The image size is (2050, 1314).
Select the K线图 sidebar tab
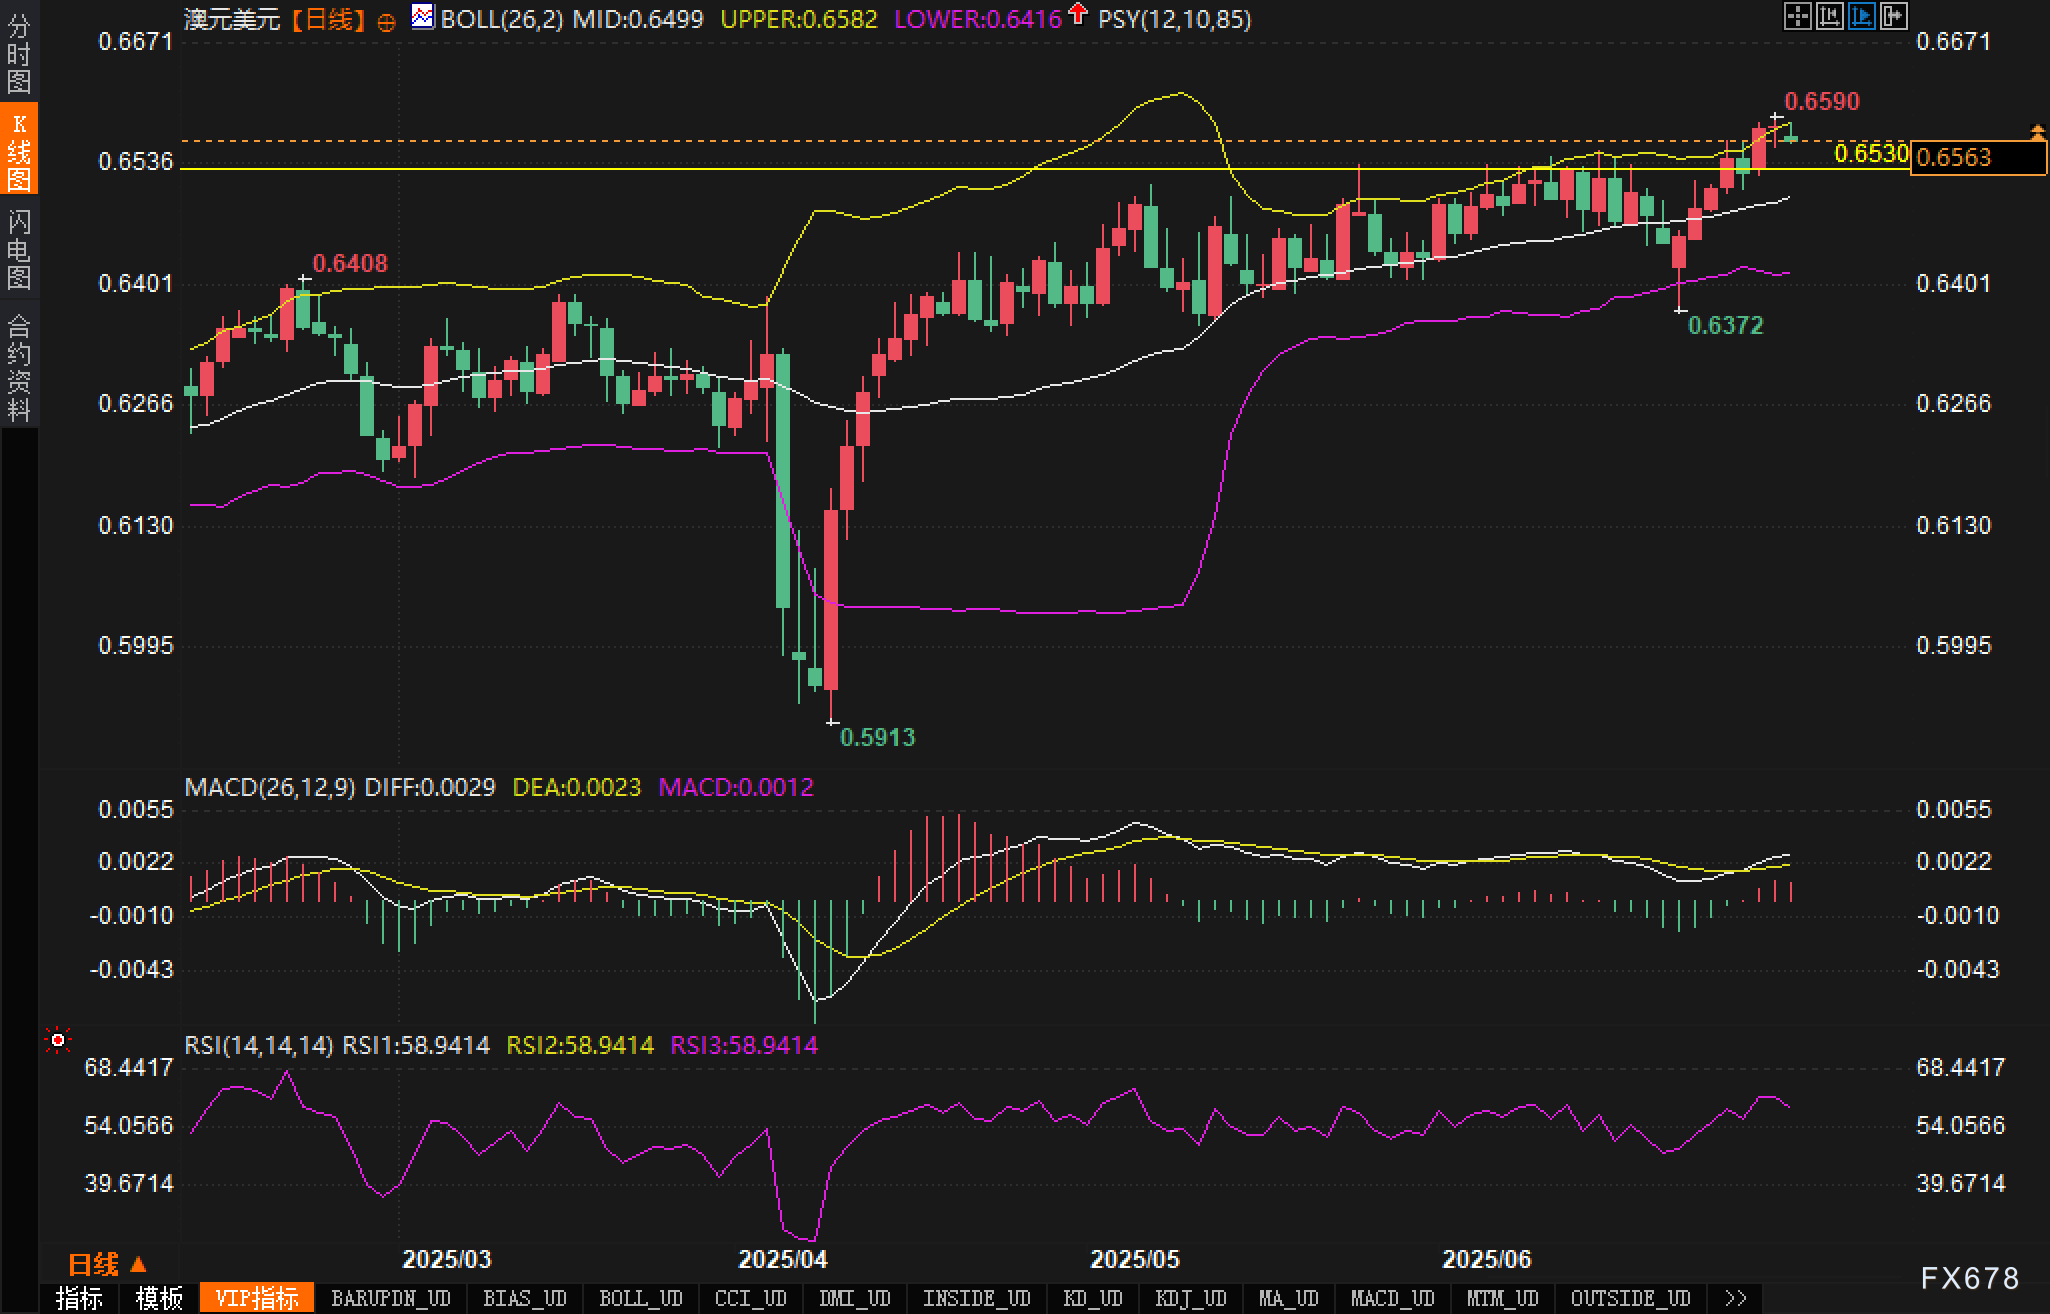tap(19, 150)
